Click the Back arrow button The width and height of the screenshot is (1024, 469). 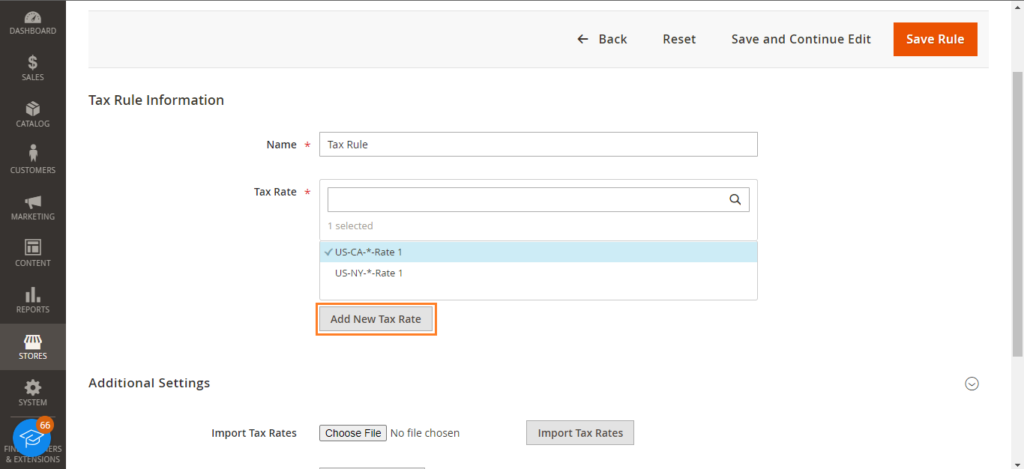601,39
